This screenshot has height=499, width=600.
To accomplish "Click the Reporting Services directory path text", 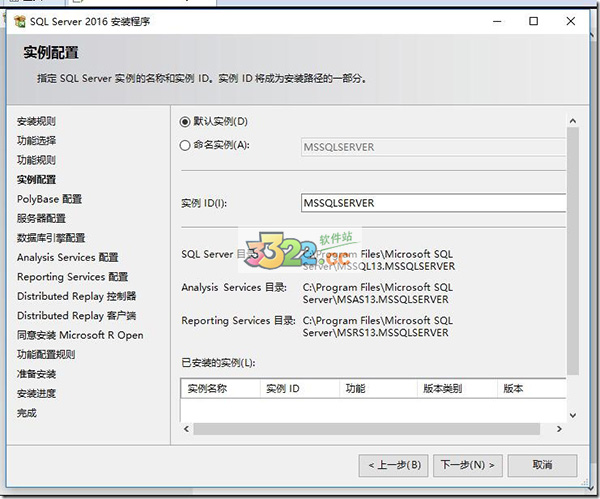I will coord(378,327).
